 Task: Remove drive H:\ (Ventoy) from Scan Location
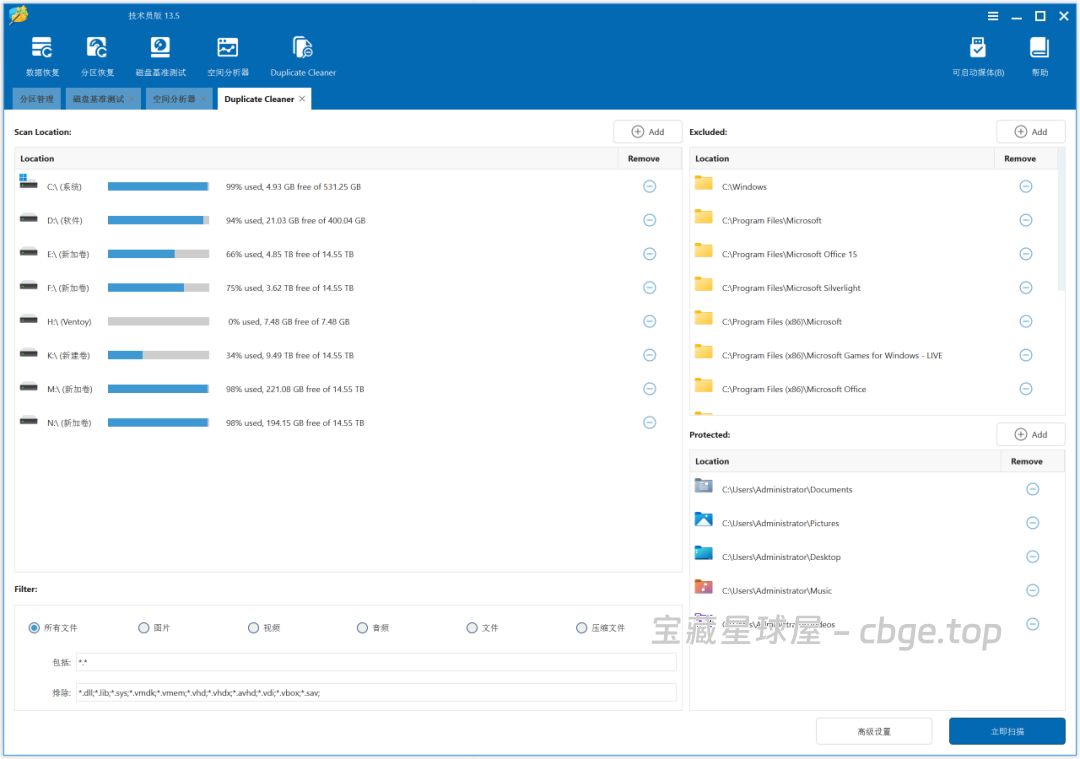[x=649, y=321]
